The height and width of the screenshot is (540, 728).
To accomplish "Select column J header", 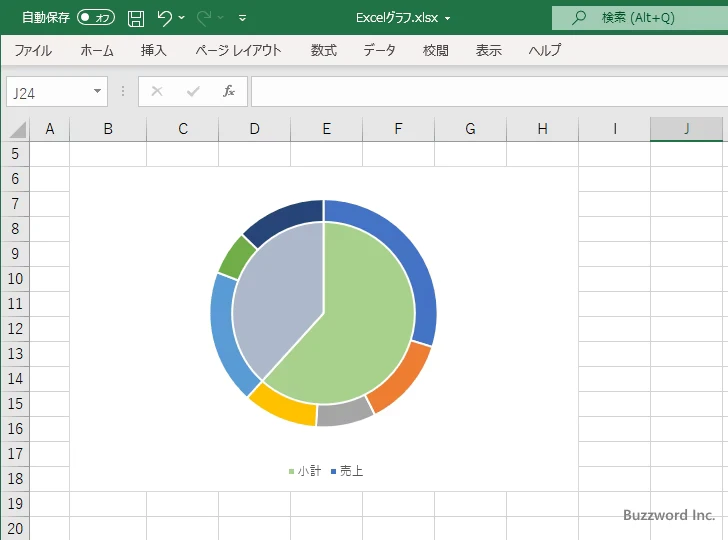I will coord(686,129).
